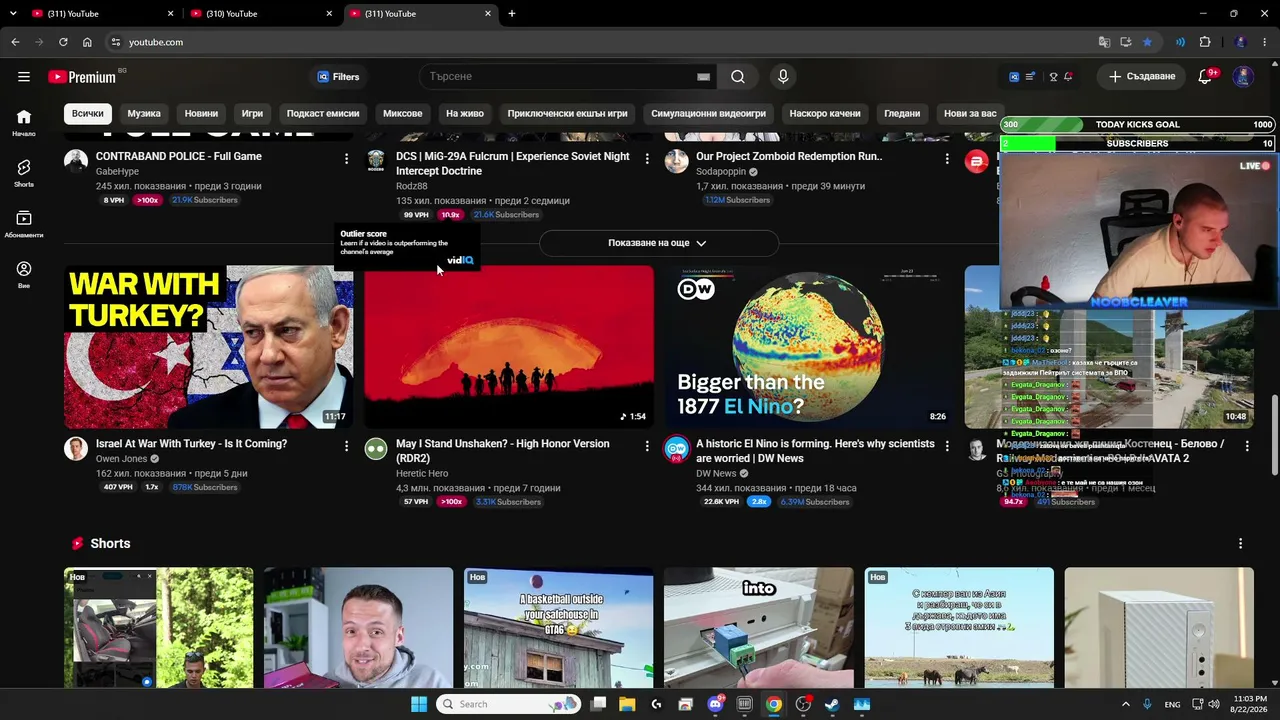Click the YouTube Premium logo
This screenshot has height=720, width=1280.
[82, 77]
